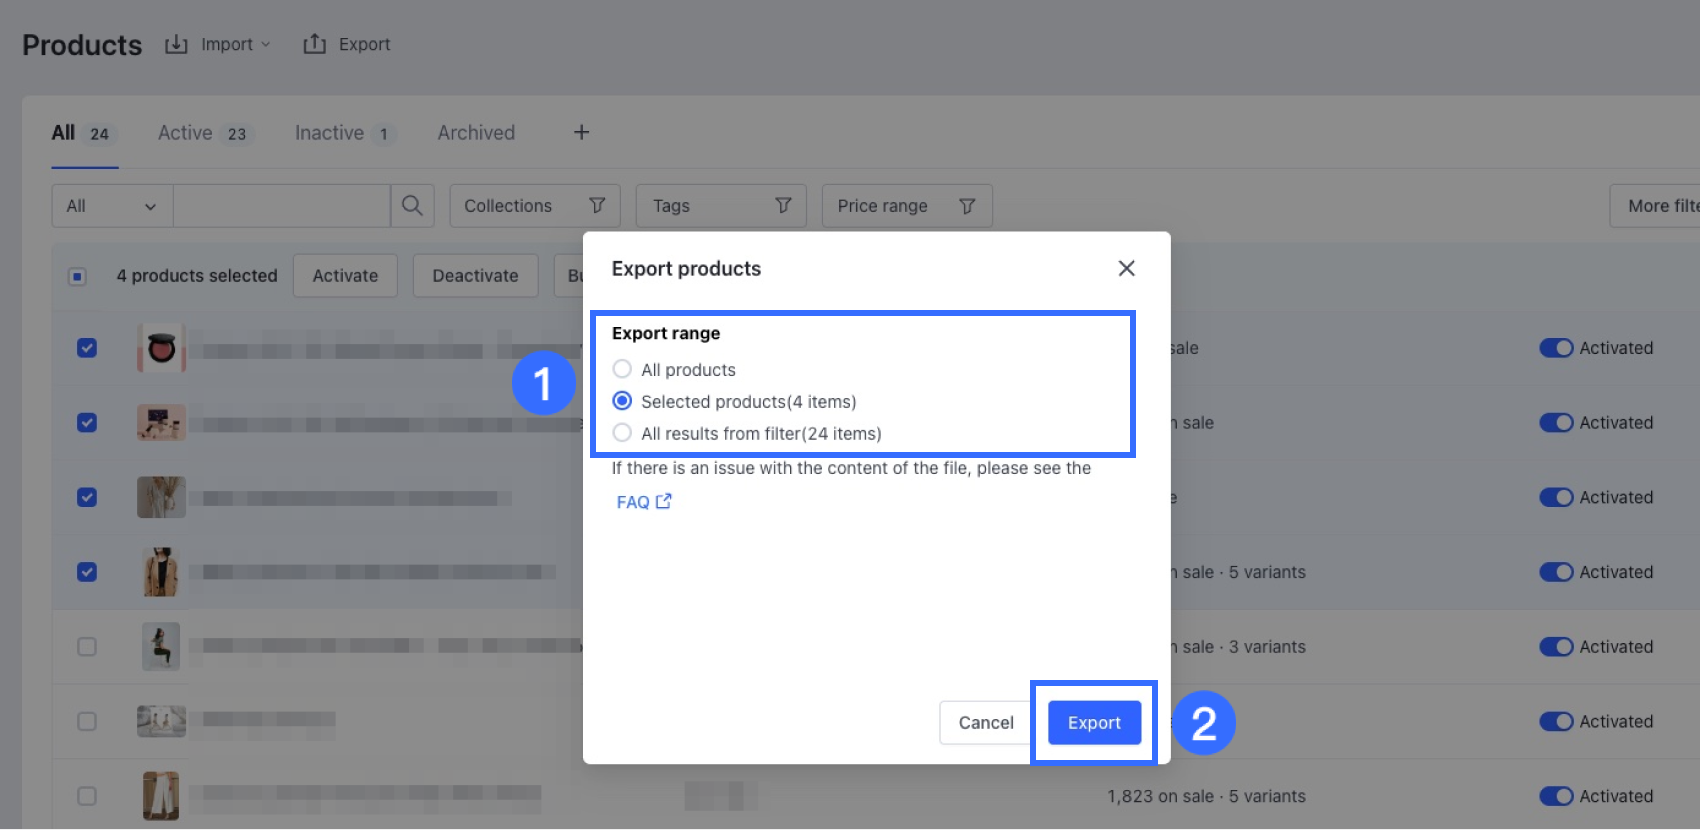The image size is (1700, 830).
Task: Switch to the Inactive tab
Action: click(x=329, y=133)
